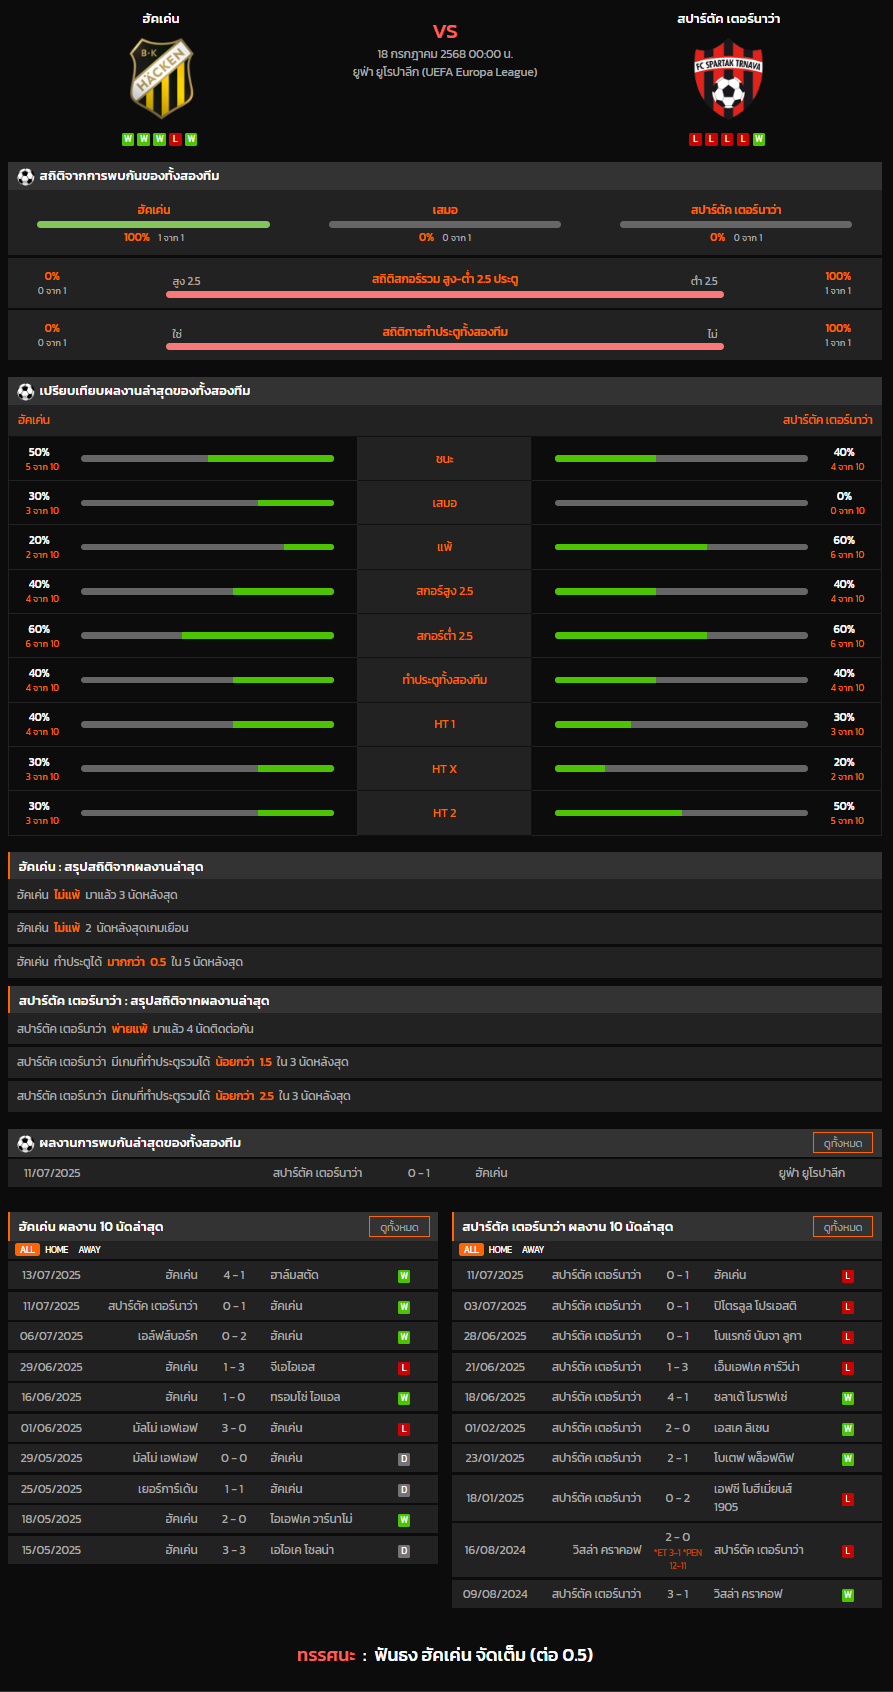Click W badge for 09/08/2024 Spartak match

[x=848, y=1595]
